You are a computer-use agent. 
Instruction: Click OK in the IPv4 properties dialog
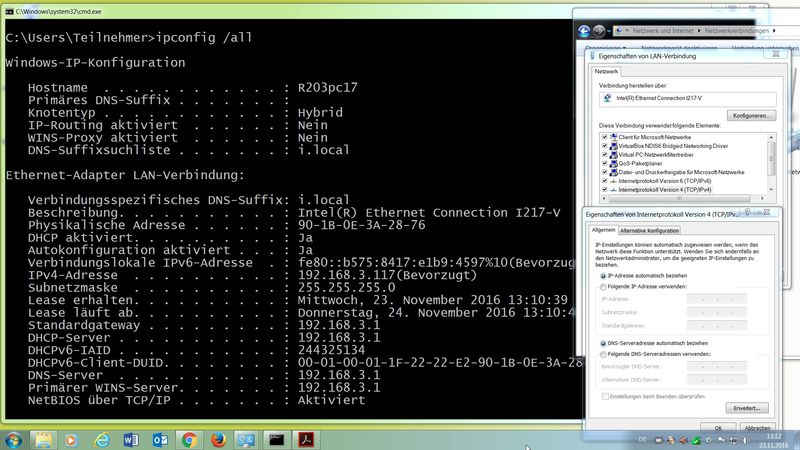click(718, 428)
